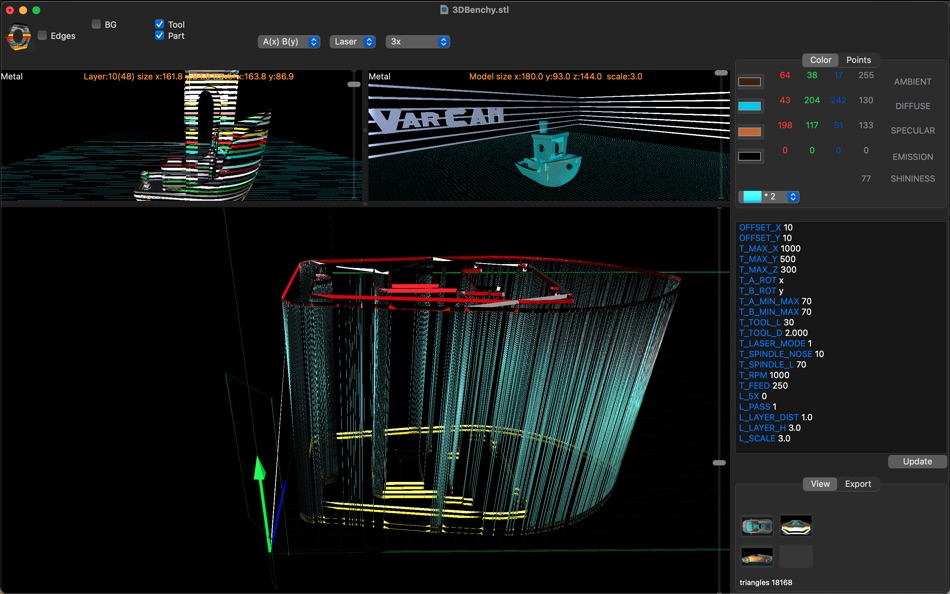
Task: Pick the DIFFUSE cyan color swatch
Action: tap(749, 107)
